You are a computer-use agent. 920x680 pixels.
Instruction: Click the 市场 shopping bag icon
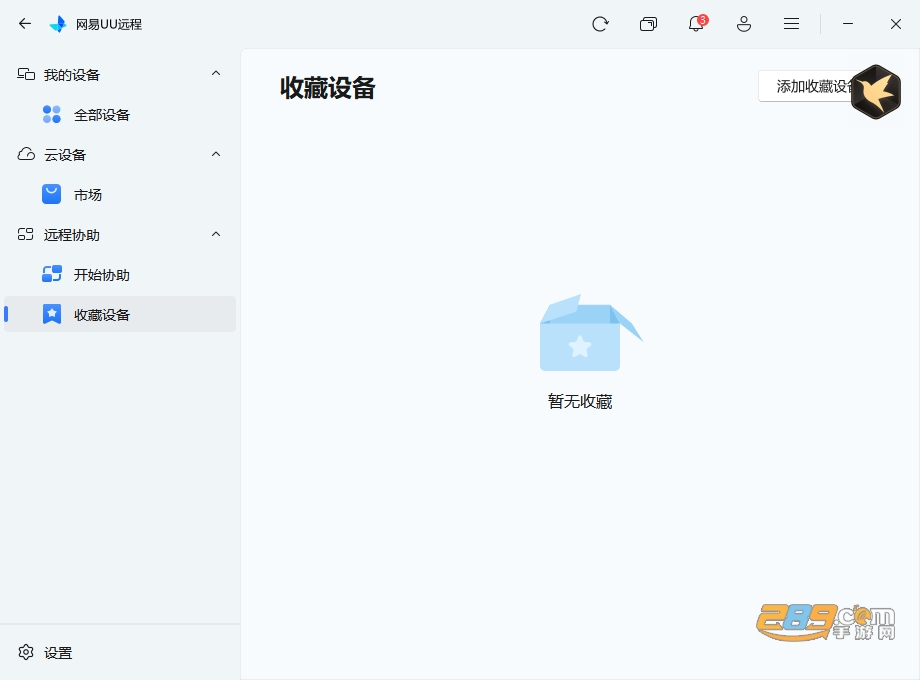coord(52,194)
